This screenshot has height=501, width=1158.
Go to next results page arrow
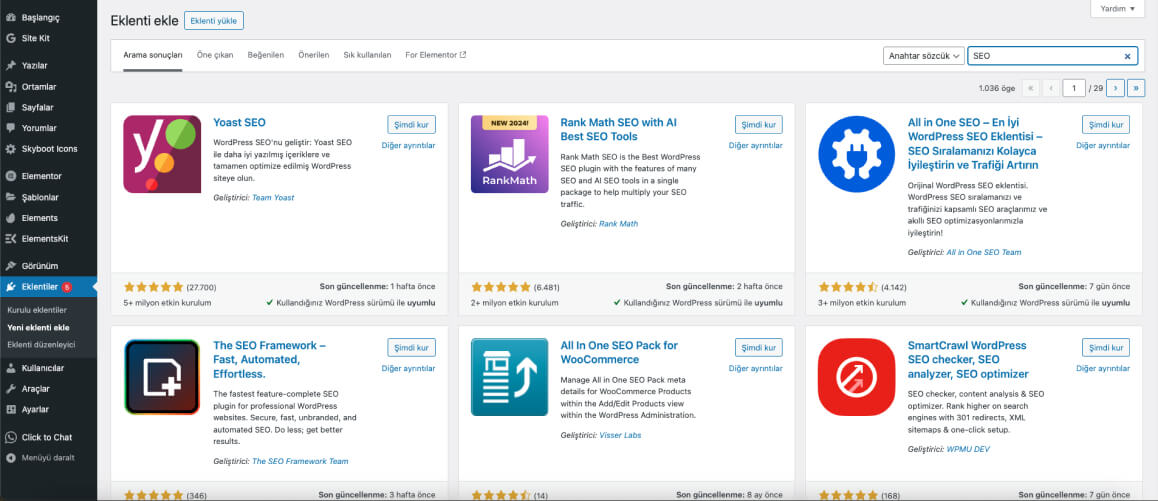click(x=1115, y=88)
